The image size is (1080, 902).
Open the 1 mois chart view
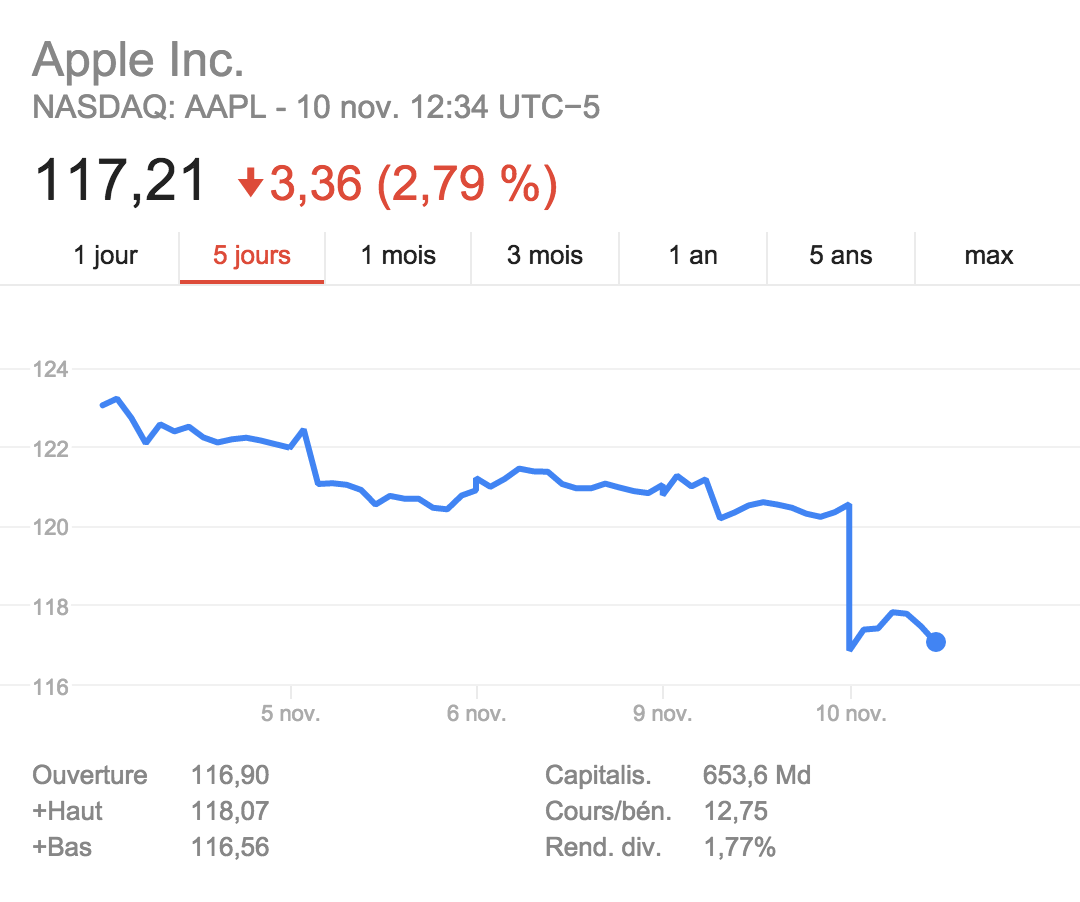coord(398,256)
